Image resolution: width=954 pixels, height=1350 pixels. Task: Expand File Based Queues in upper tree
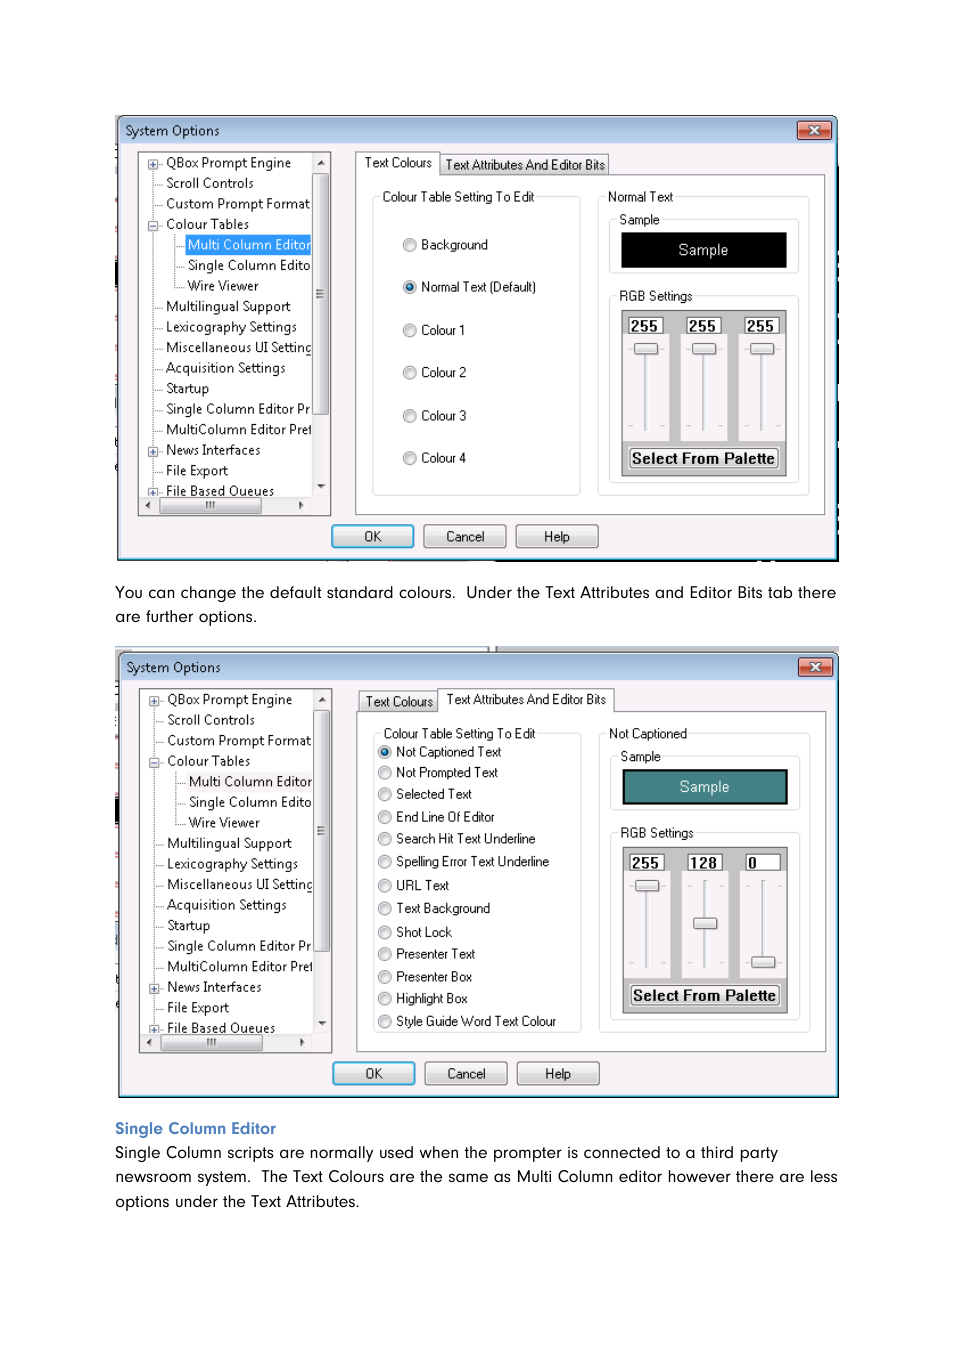point(153,492)
